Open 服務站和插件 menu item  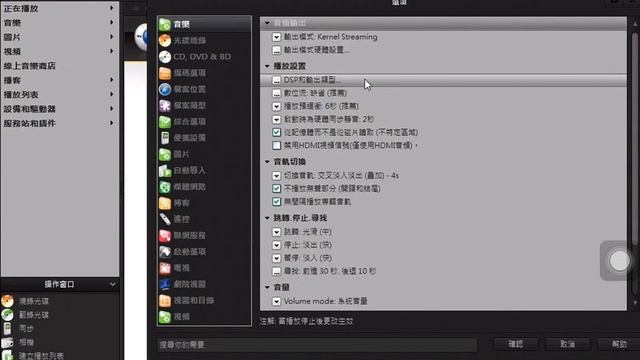60,123
